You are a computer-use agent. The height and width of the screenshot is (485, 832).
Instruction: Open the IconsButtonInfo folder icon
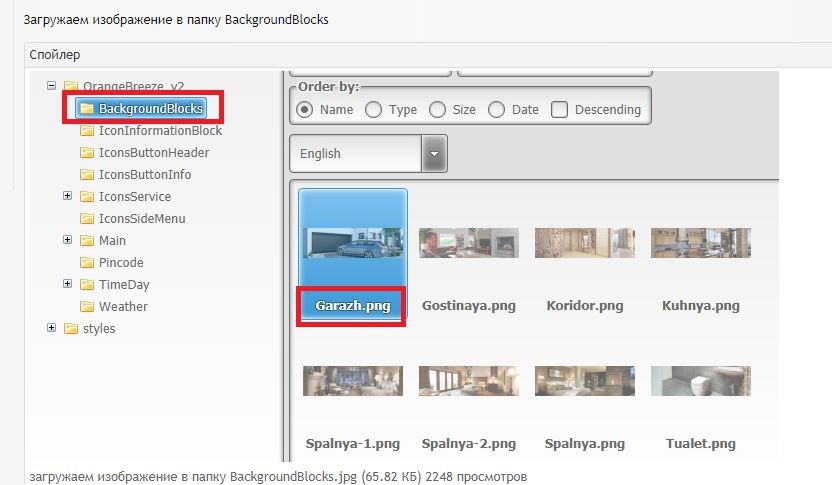tap(86, 175)
